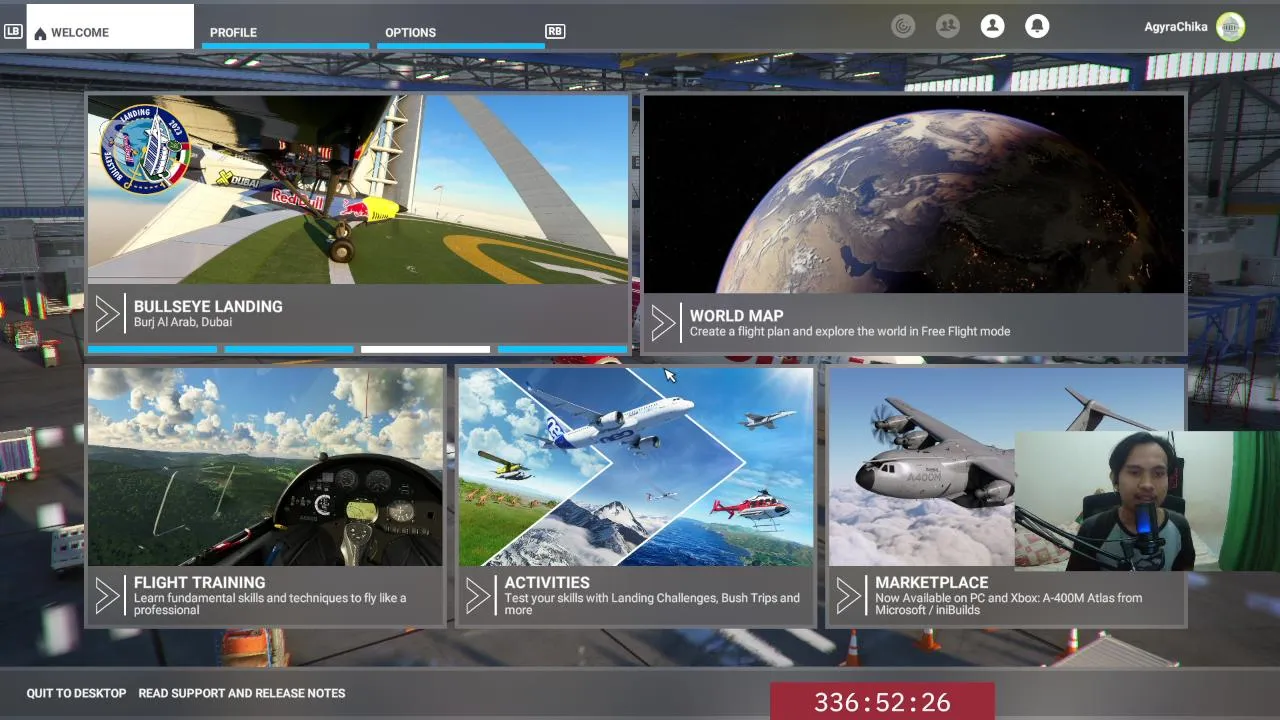Click the Marketplace arrow icon

click(849, 596)
